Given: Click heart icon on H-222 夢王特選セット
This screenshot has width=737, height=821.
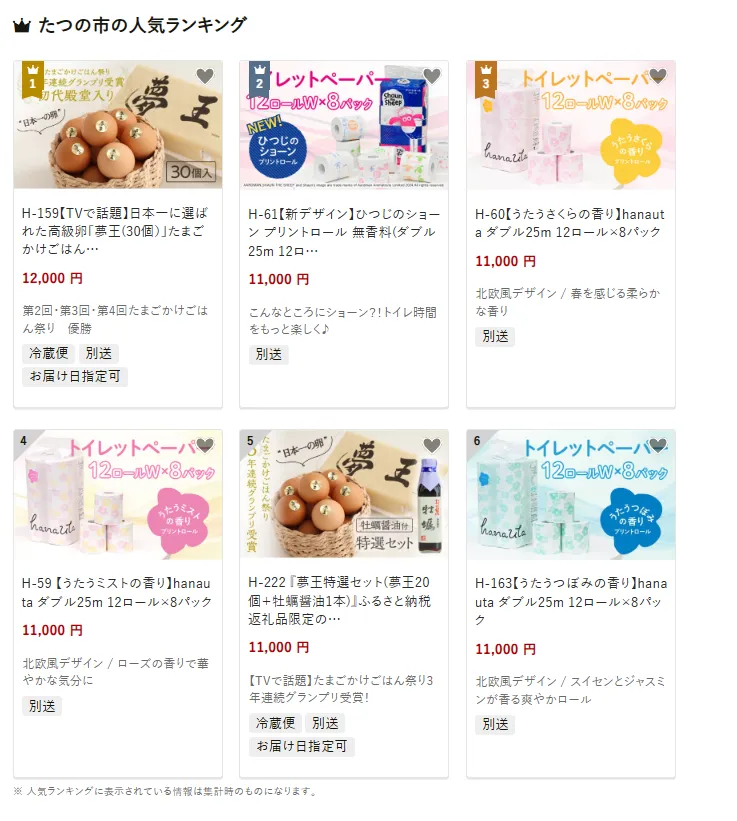Looking at the screenshot, I should tap(431, 446).
